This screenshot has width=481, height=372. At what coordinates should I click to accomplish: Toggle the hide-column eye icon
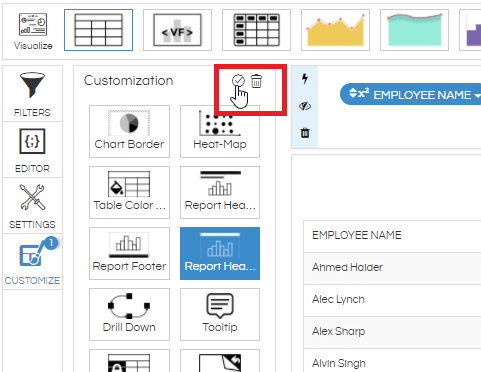[x=305, y=106]
